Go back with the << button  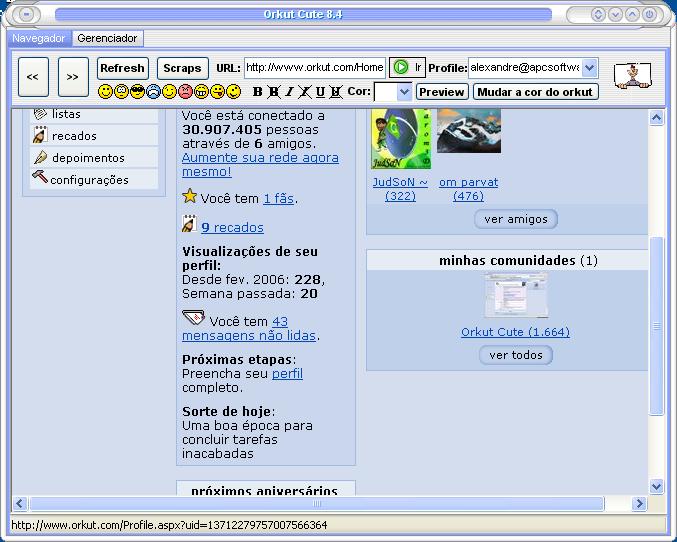pos(33,77)
